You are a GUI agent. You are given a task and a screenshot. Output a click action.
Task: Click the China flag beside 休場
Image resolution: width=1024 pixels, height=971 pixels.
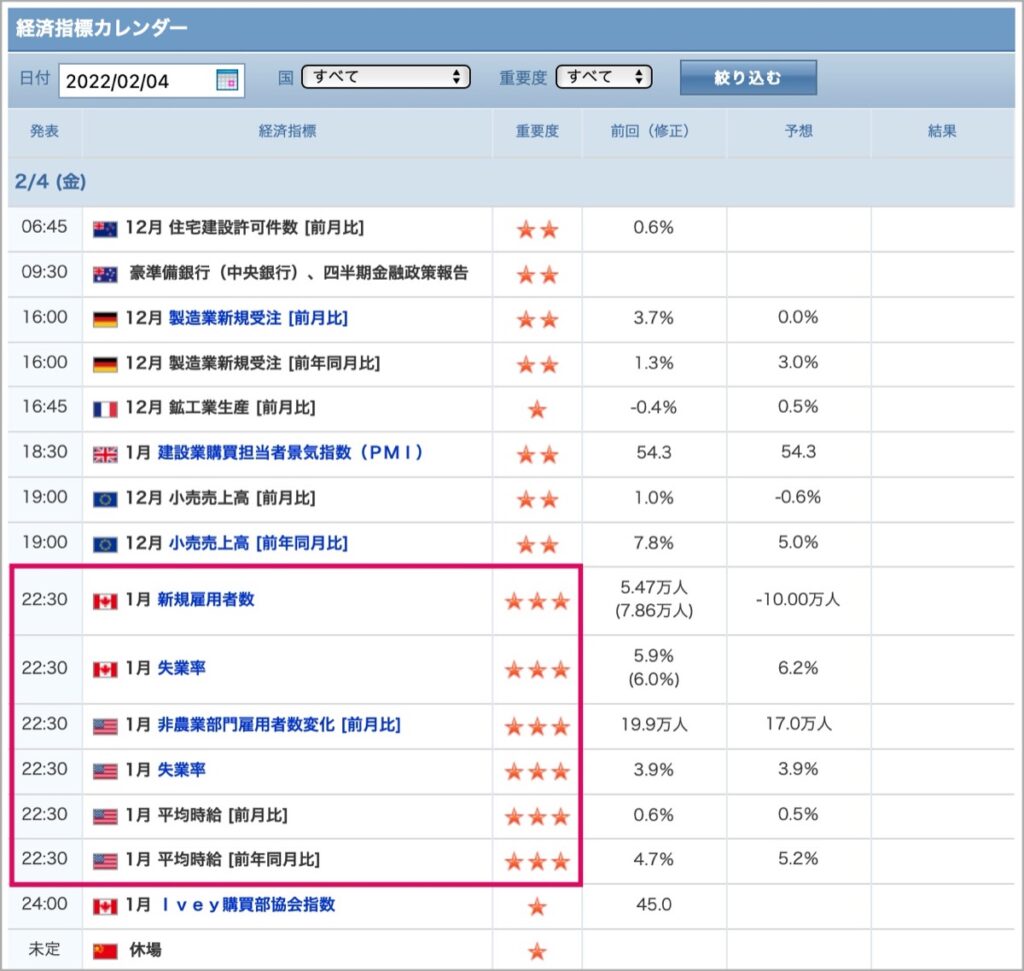105,951
